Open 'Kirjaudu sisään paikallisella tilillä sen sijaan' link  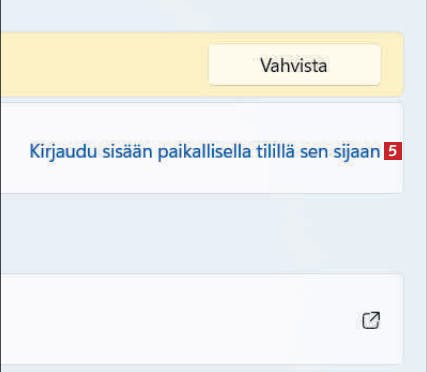click(x=205, y=152)
